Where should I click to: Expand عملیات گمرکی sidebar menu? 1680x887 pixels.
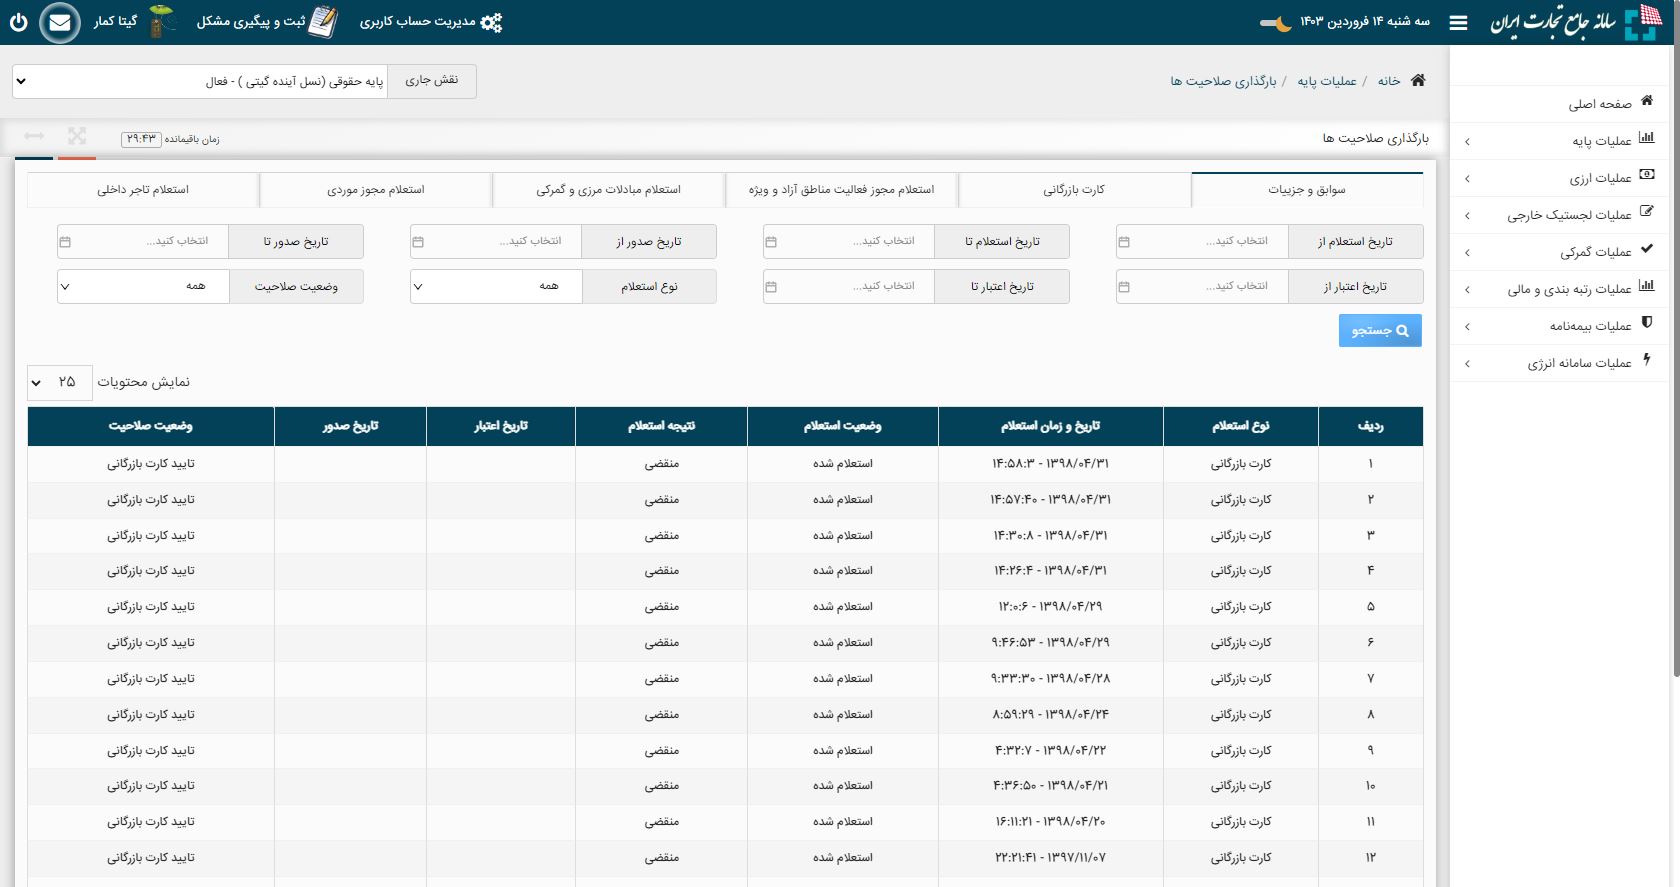(x=1560, y=252)
